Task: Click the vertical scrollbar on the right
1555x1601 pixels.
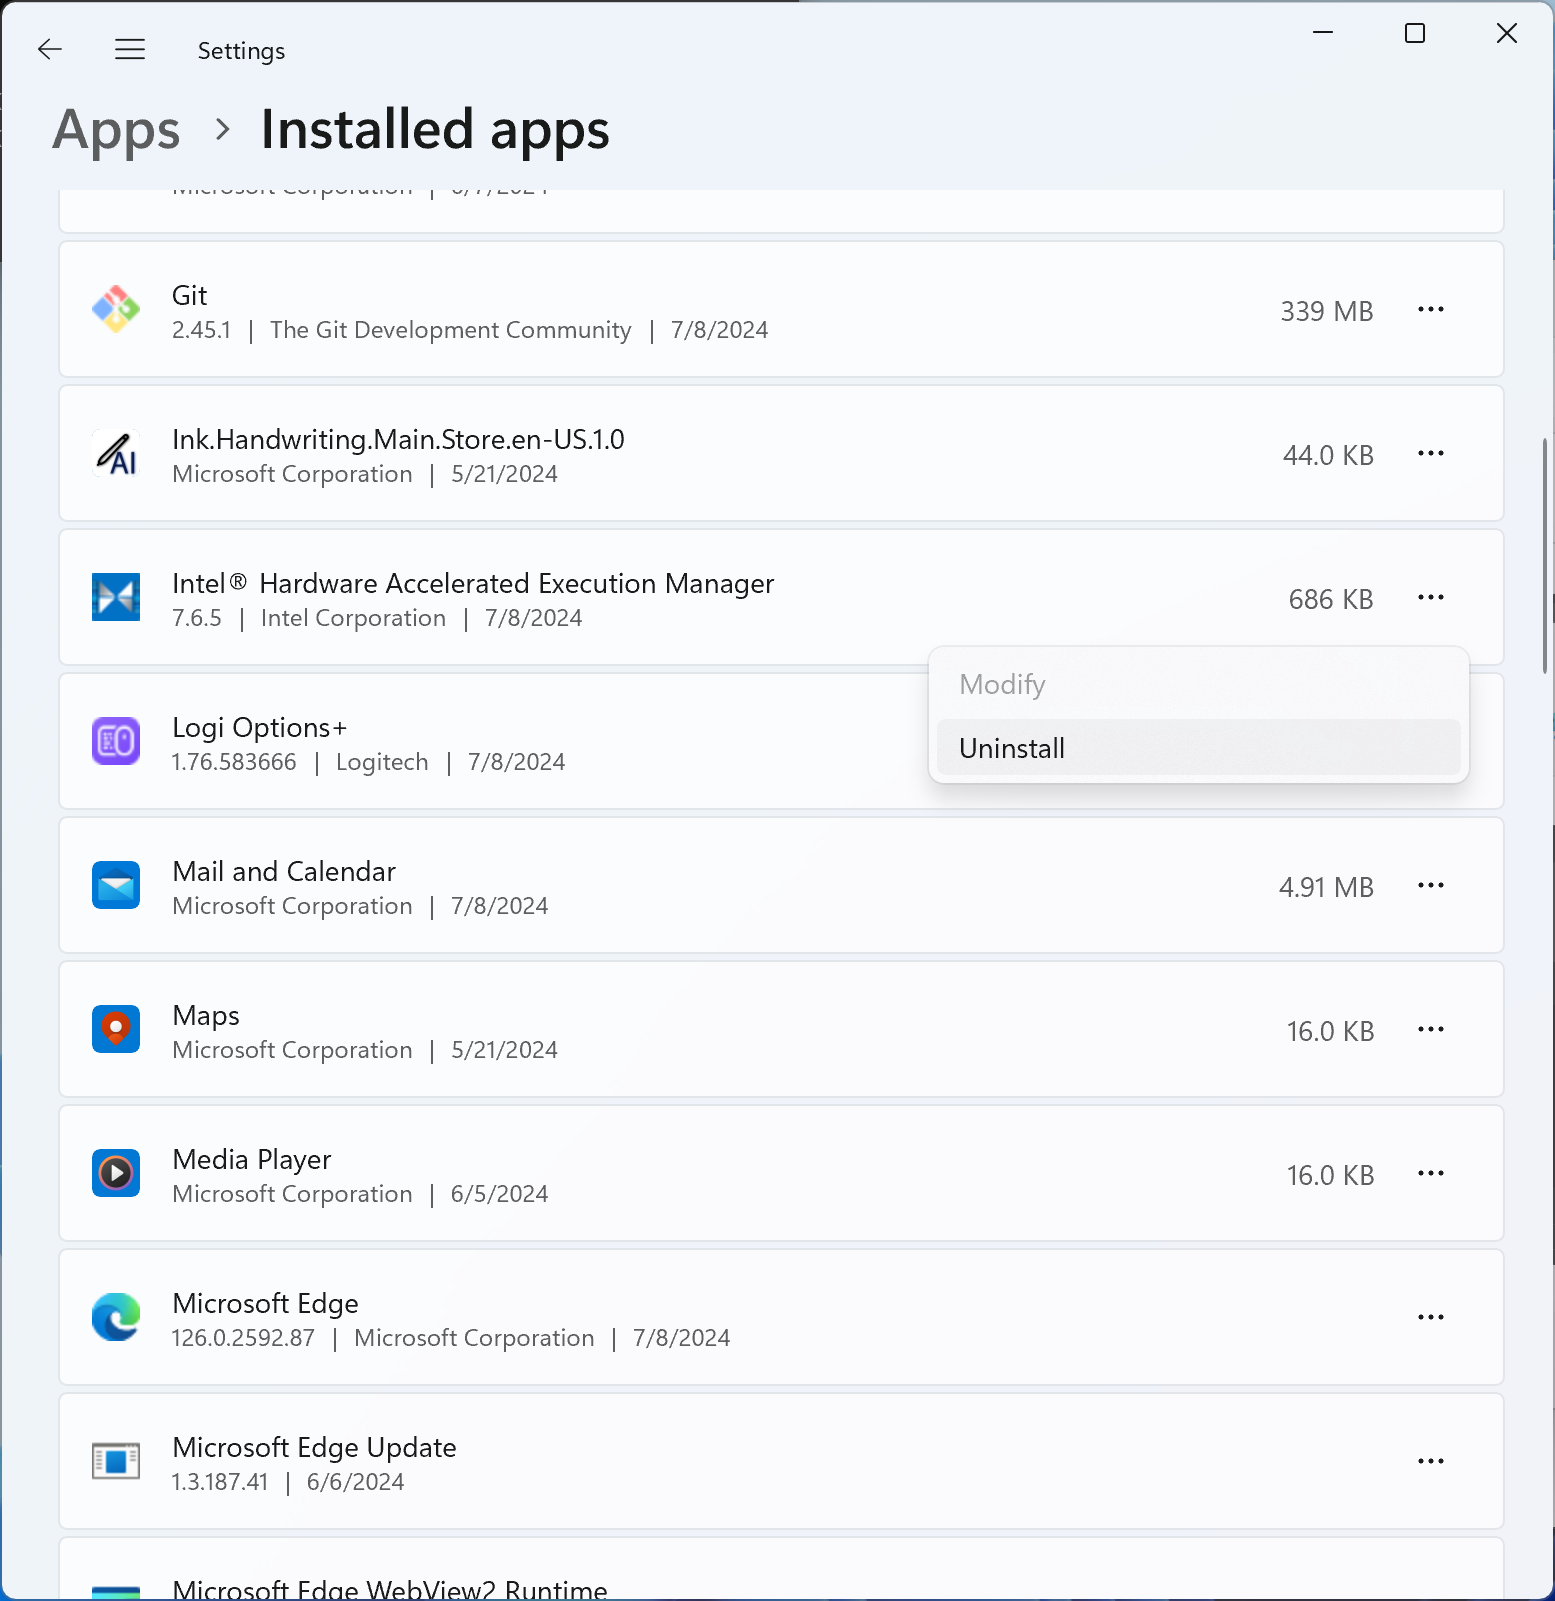Action: coord(1545,555)
